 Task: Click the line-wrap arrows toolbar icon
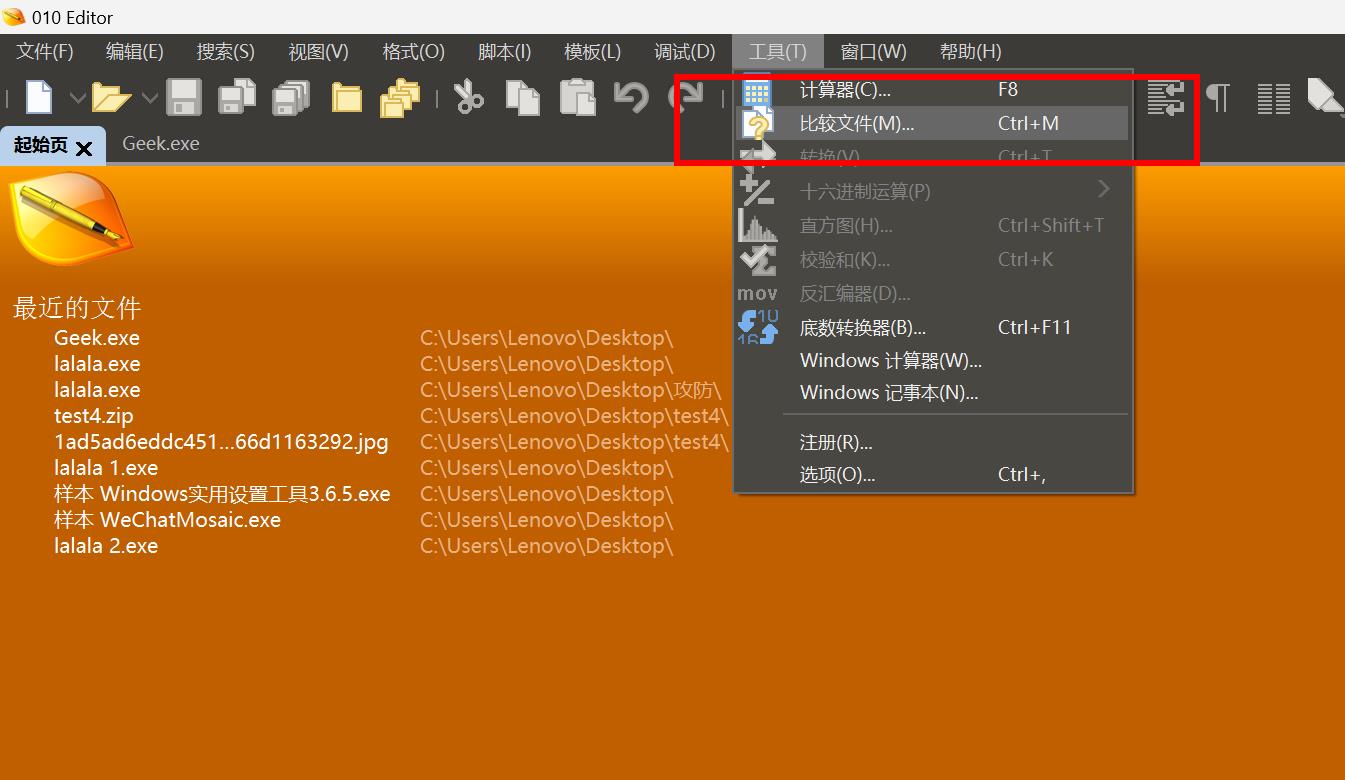[1165, 97]
